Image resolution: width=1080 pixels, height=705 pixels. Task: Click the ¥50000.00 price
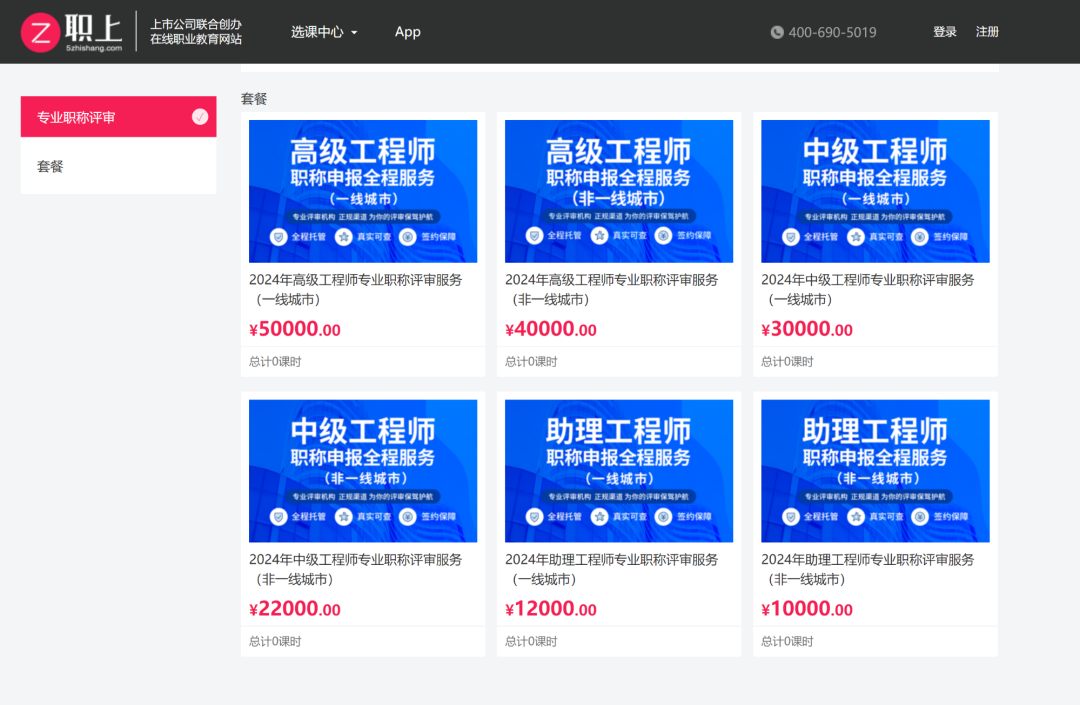tap(295, 330)
